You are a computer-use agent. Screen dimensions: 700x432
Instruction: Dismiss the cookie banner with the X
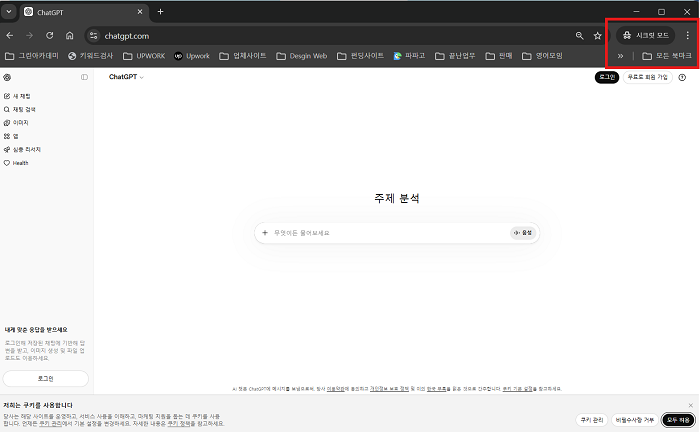pyautogui.click(x=691, y=405)
